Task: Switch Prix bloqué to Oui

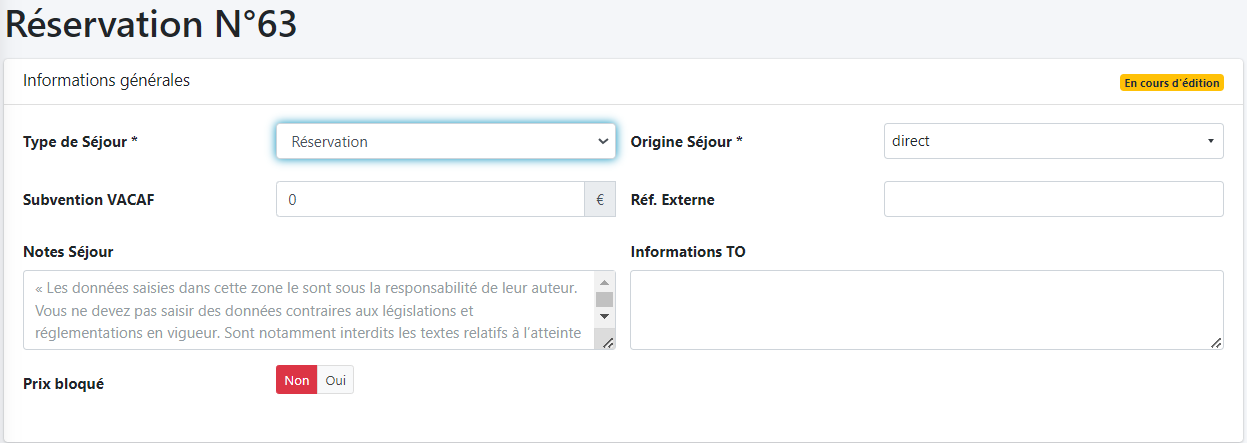Action: pos(335,380)
